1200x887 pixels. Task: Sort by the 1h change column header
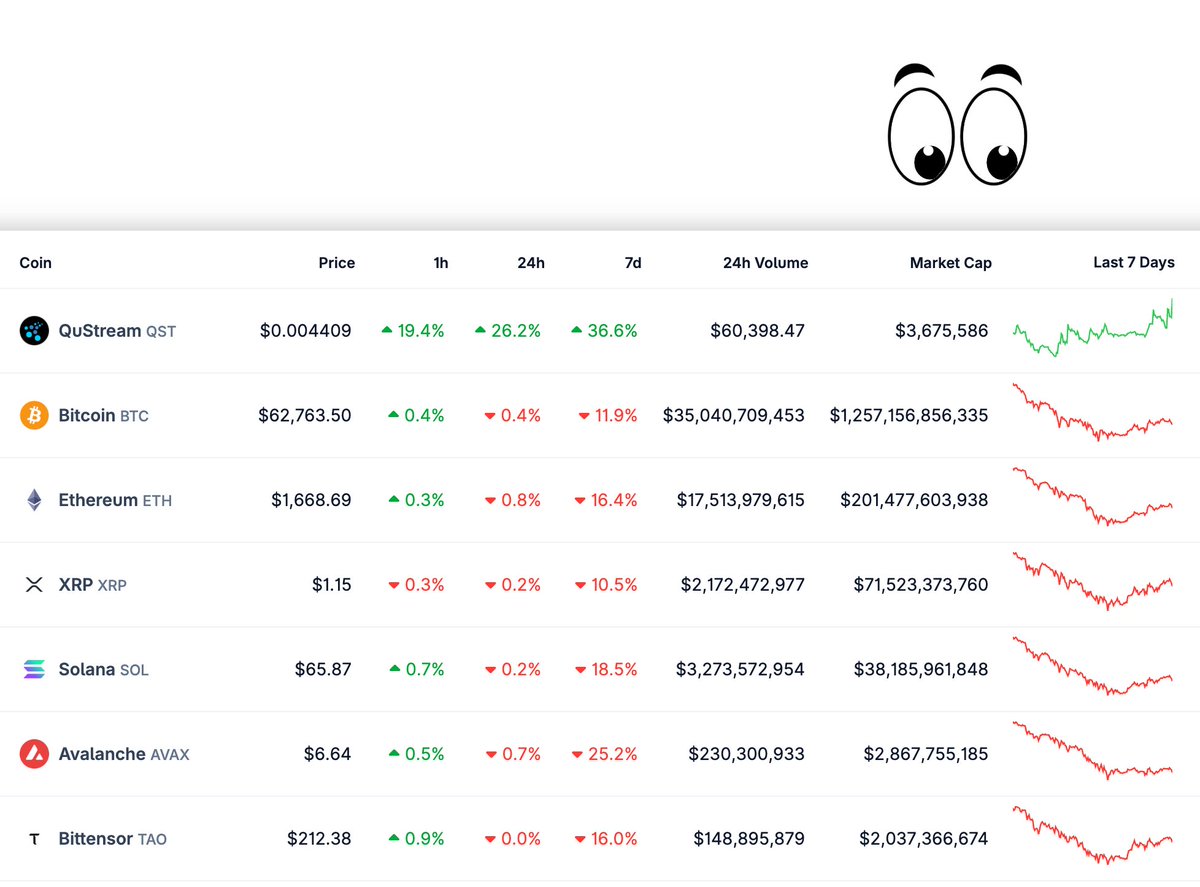coord(441,263)
